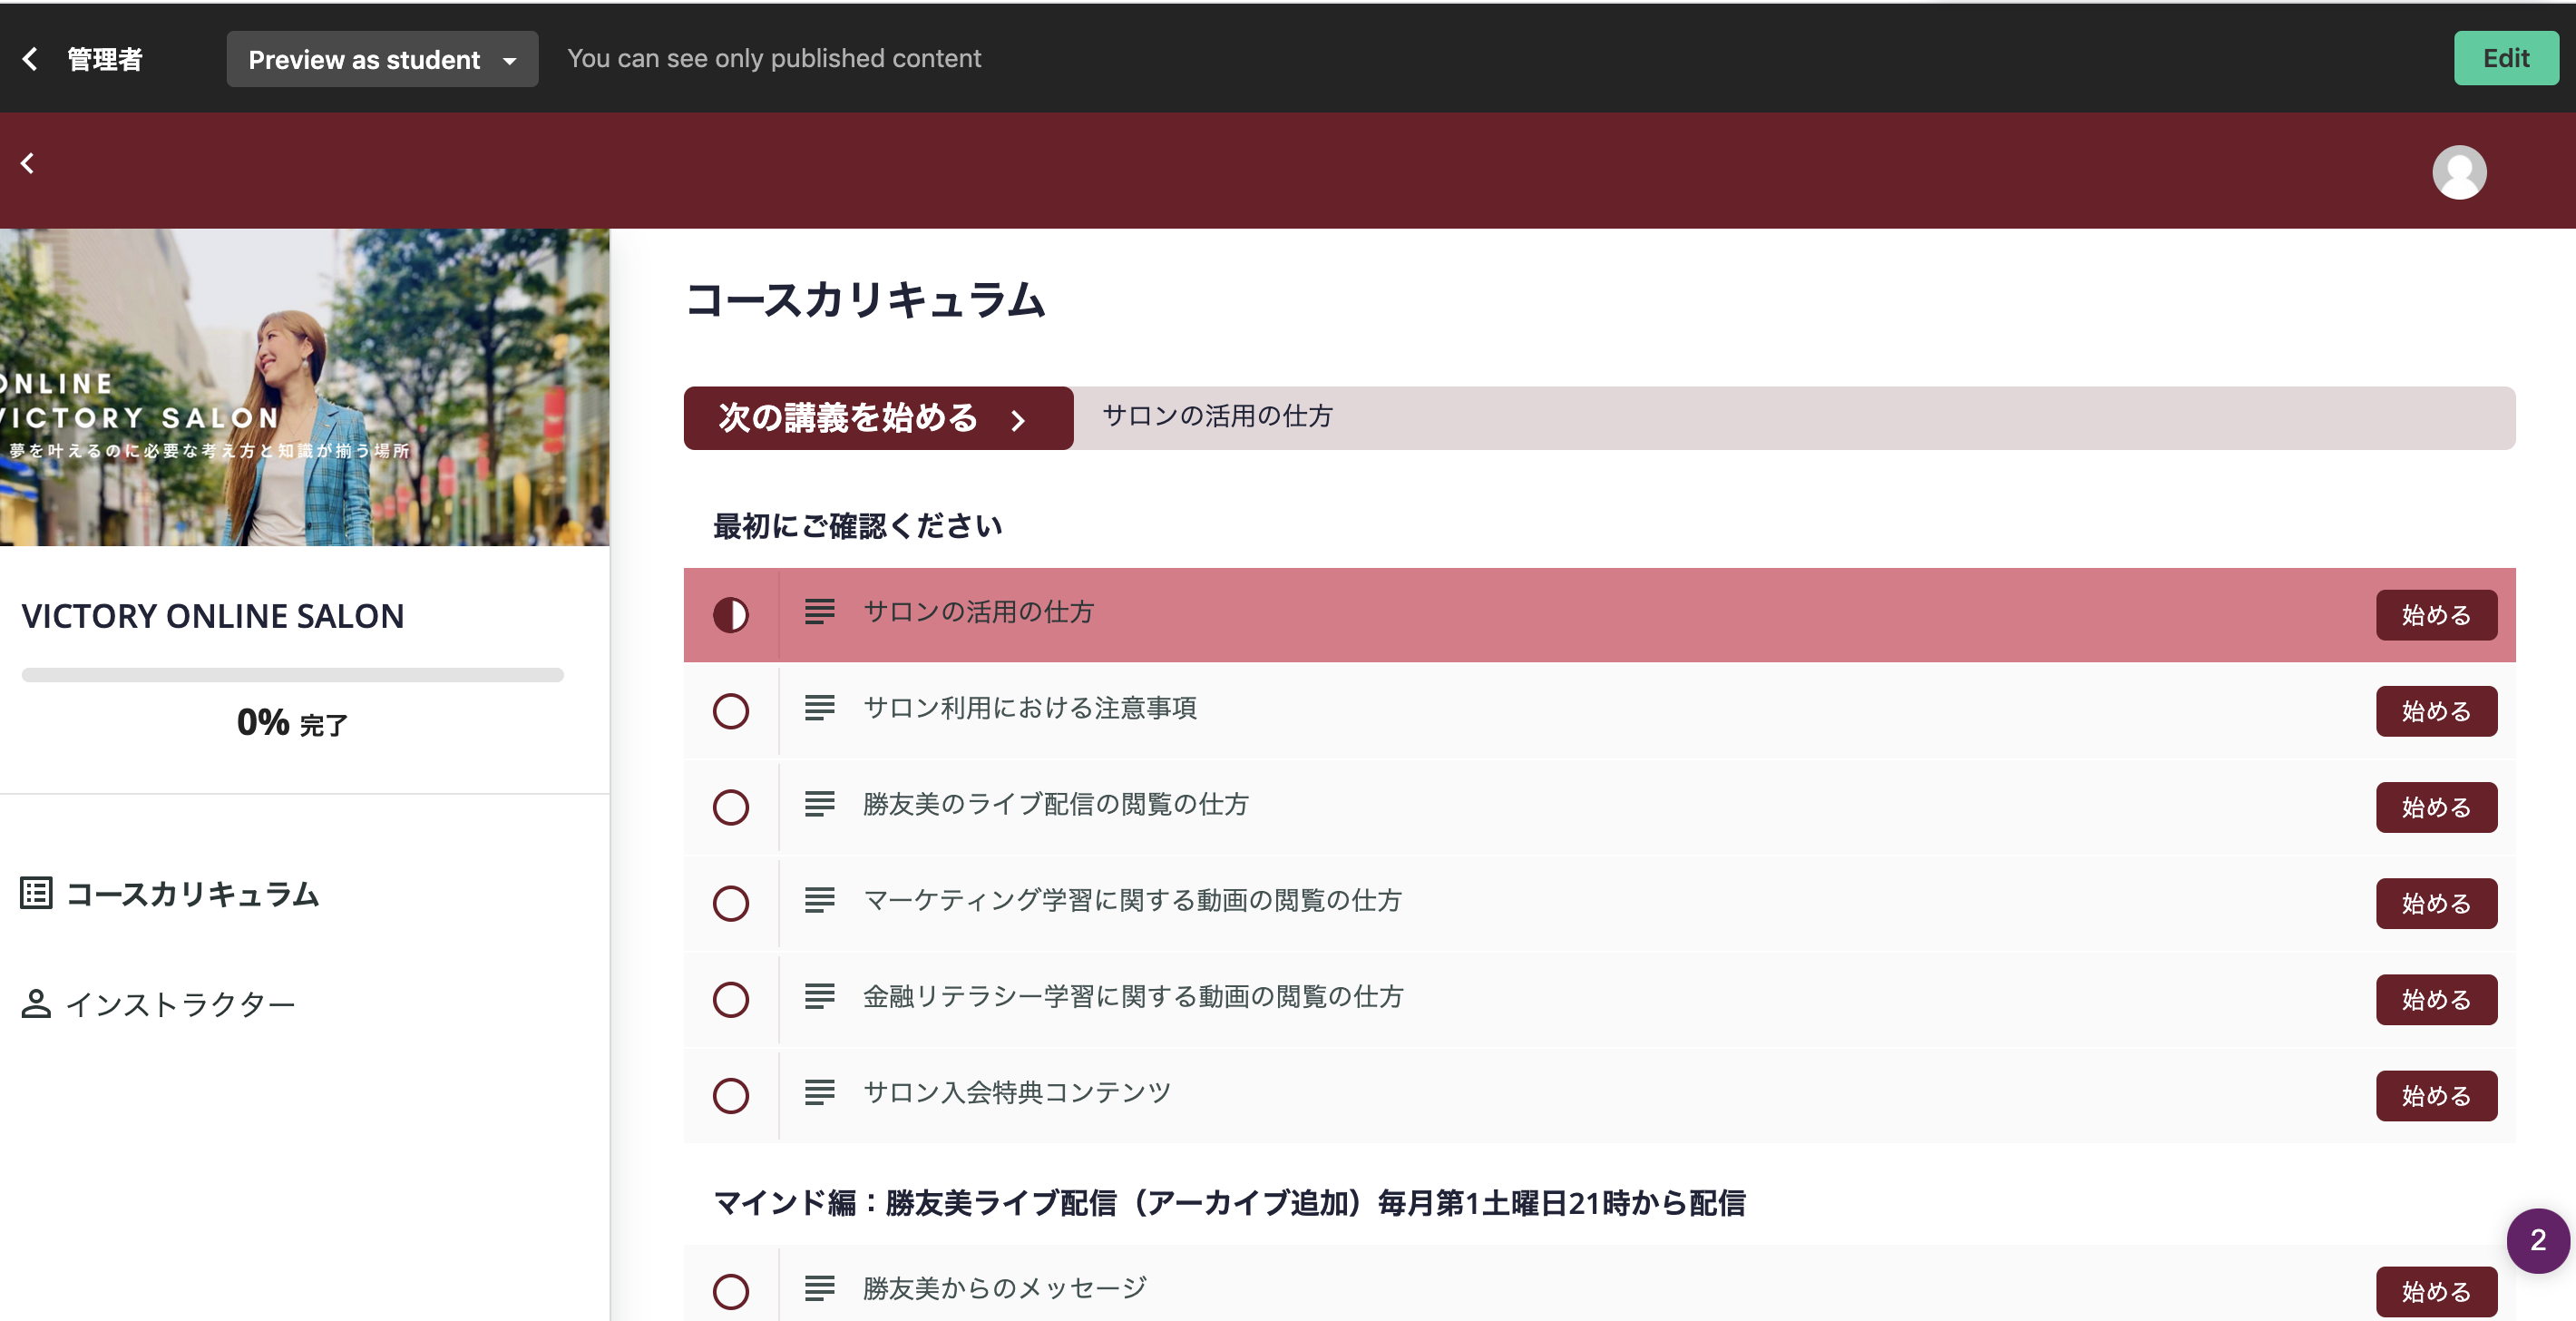Click the Victory Online Salon course thumbnail
The image size is (2576, 1321).
(304, 388)
